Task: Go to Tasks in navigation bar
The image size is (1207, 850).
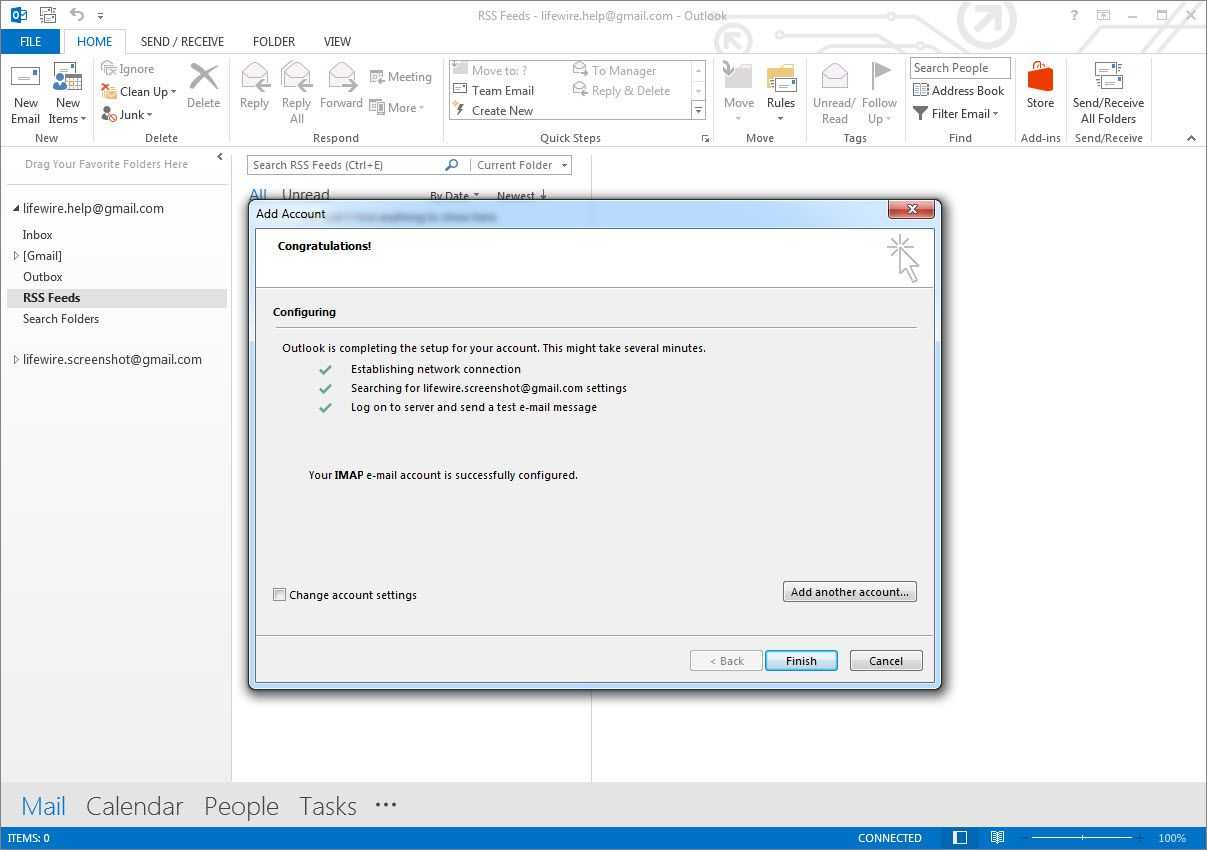Action: point(328,806)
